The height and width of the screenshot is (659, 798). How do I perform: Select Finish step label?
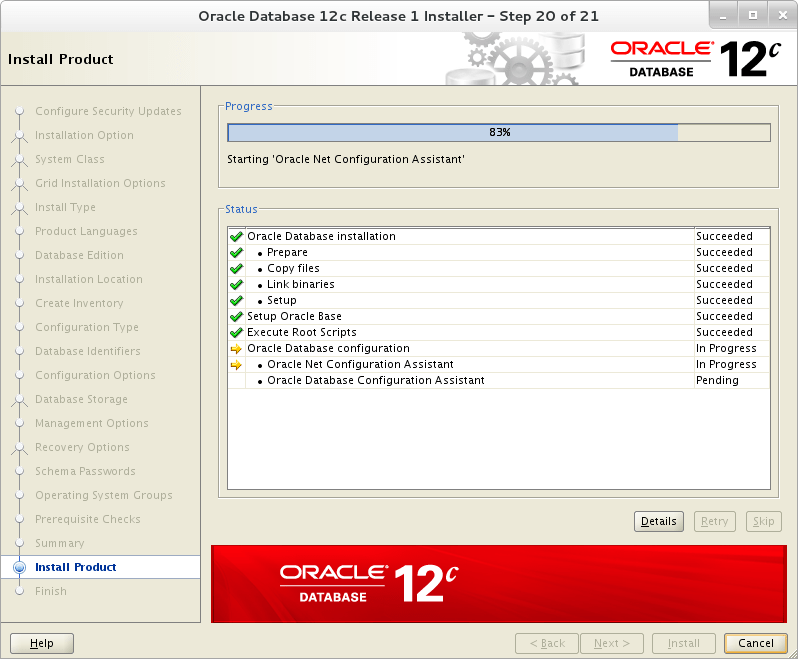pyautogui.click(x=50, y=591)
